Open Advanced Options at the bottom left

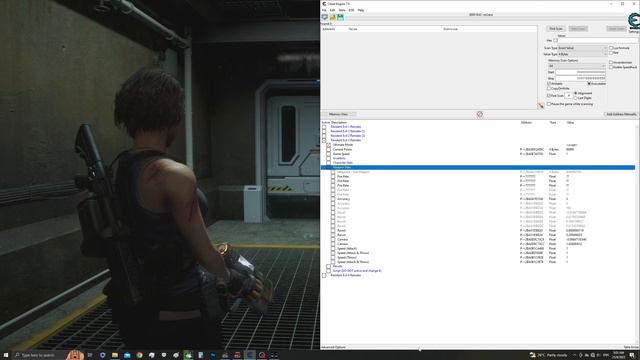coord(333,347)
